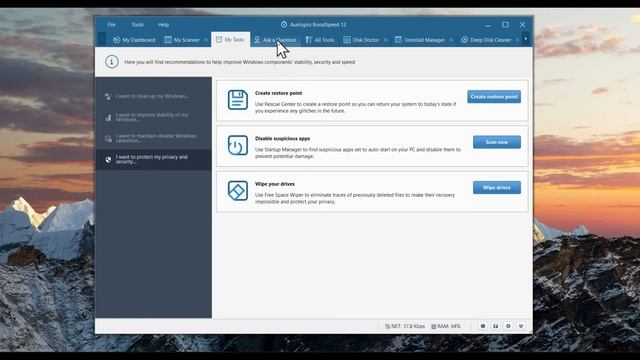
Task: Click the My Tasks tab icon
Action: click(219, 39)
